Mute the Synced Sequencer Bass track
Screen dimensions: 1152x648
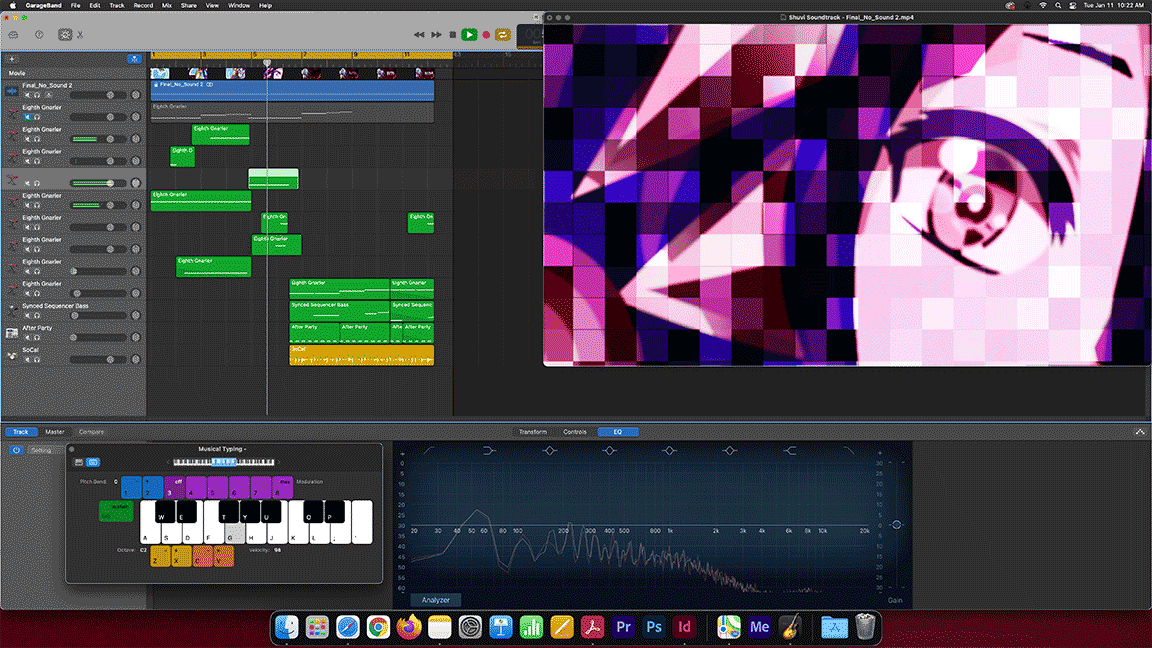[27, 315]
